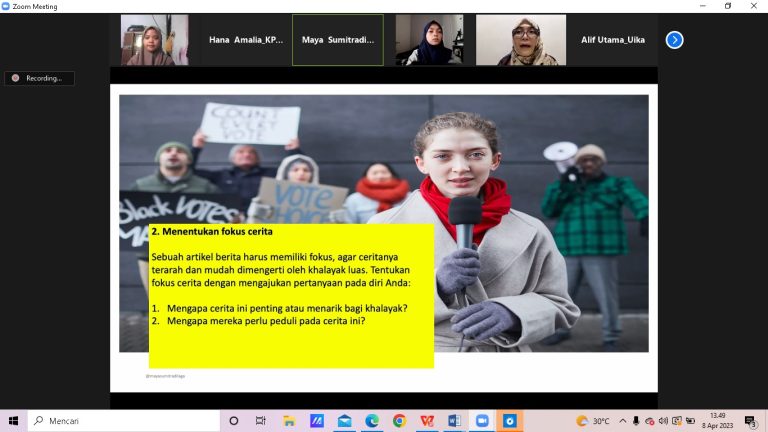
Task: Click the Recording indicator
Action: (39, 78)
